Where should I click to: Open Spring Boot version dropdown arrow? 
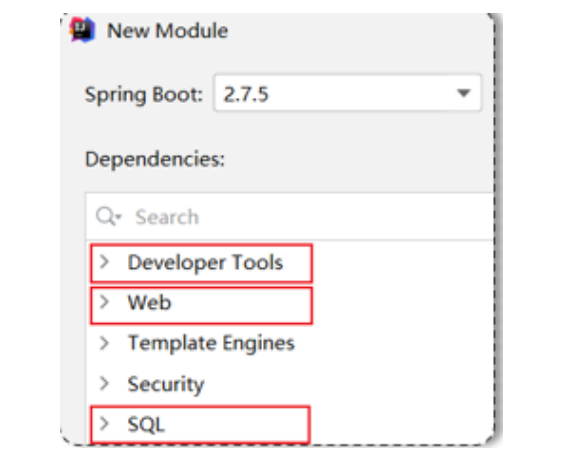point(463,93)
